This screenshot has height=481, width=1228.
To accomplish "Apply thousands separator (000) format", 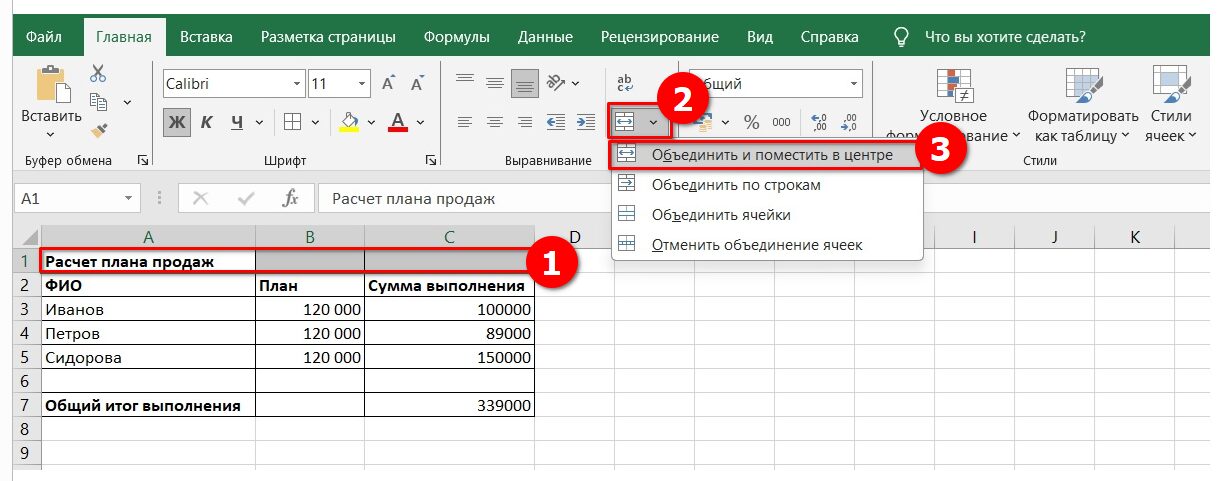I will click(781, 123).
